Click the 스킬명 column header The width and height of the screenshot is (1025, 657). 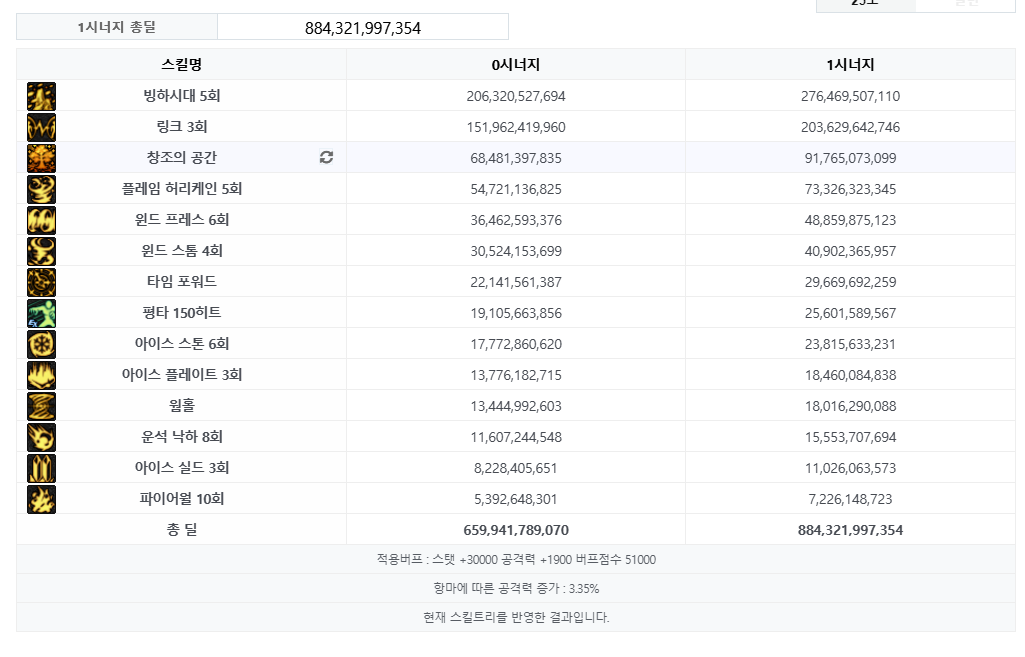pyautogui.click(x=181, y=65)
